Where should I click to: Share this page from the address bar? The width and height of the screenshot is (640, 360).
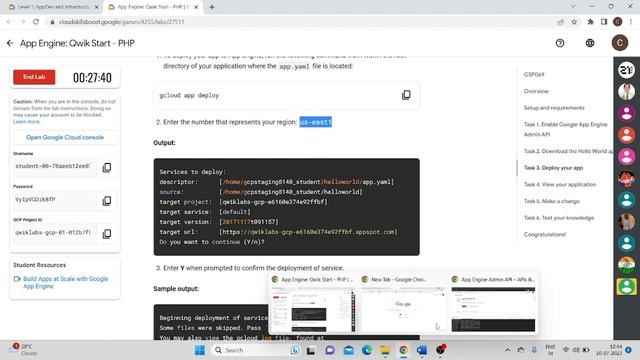tap(561, 22)
